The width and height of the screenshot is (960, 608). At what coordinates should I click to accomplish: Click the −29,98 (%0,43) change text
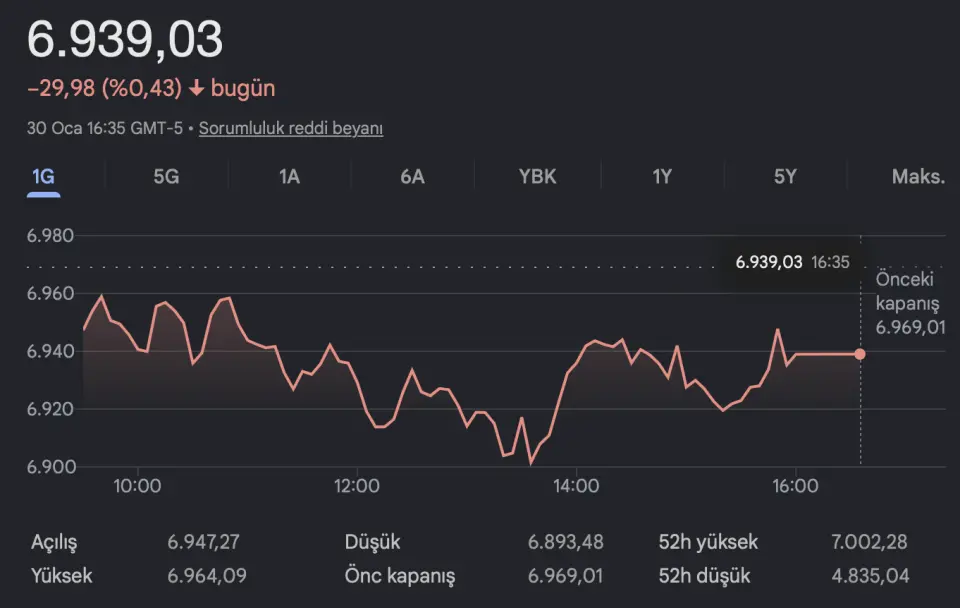click(105, 88)
